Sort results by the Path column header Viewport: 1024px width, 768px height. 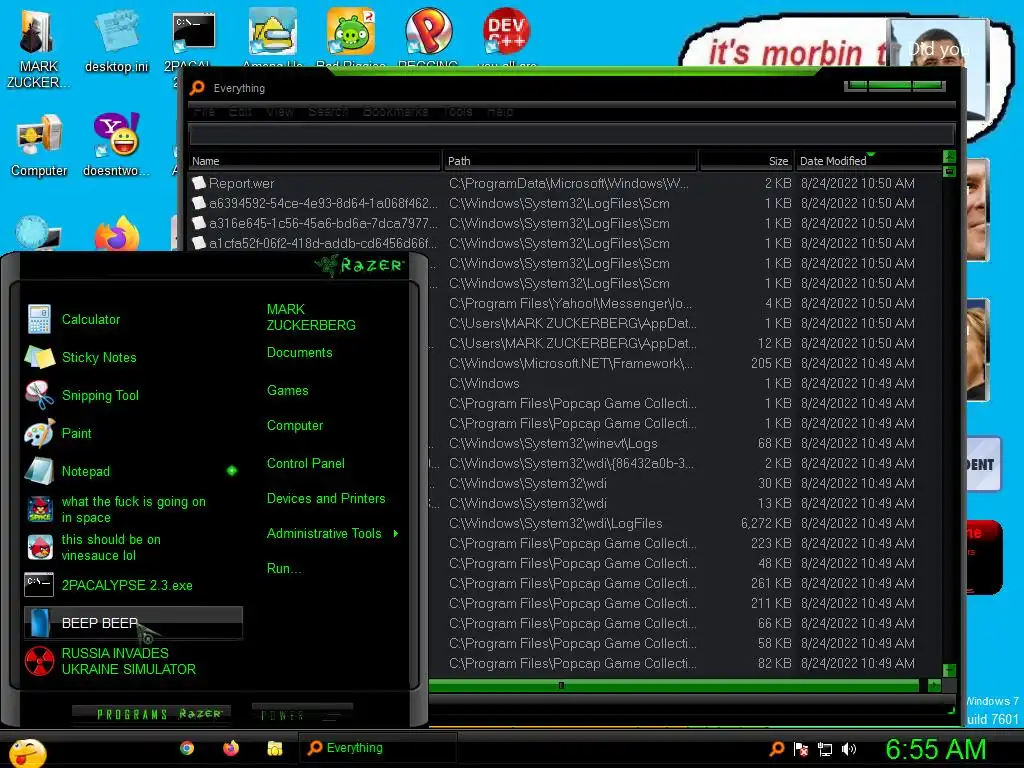[x=569, y=161]
